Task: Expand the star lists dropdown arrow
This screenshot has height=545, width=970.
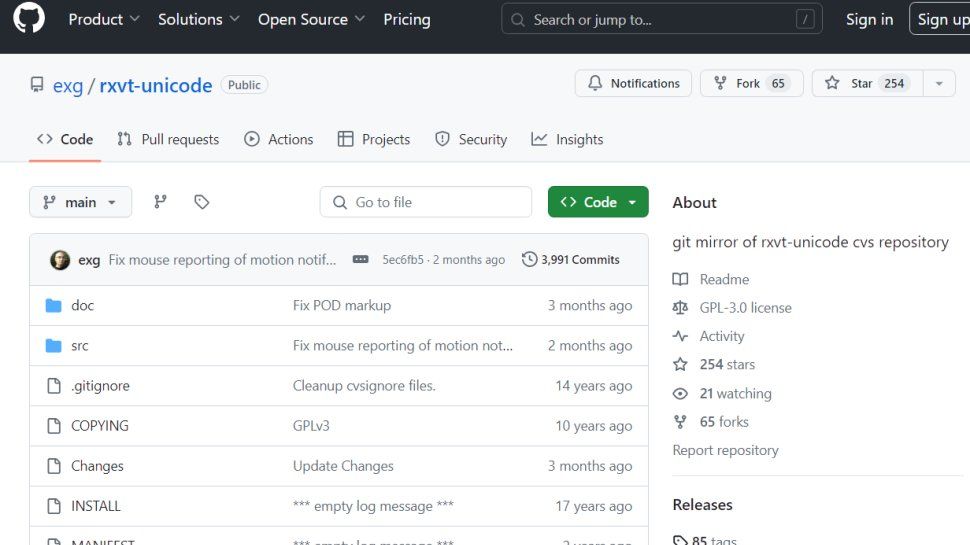Action: [x=938, y=84]
